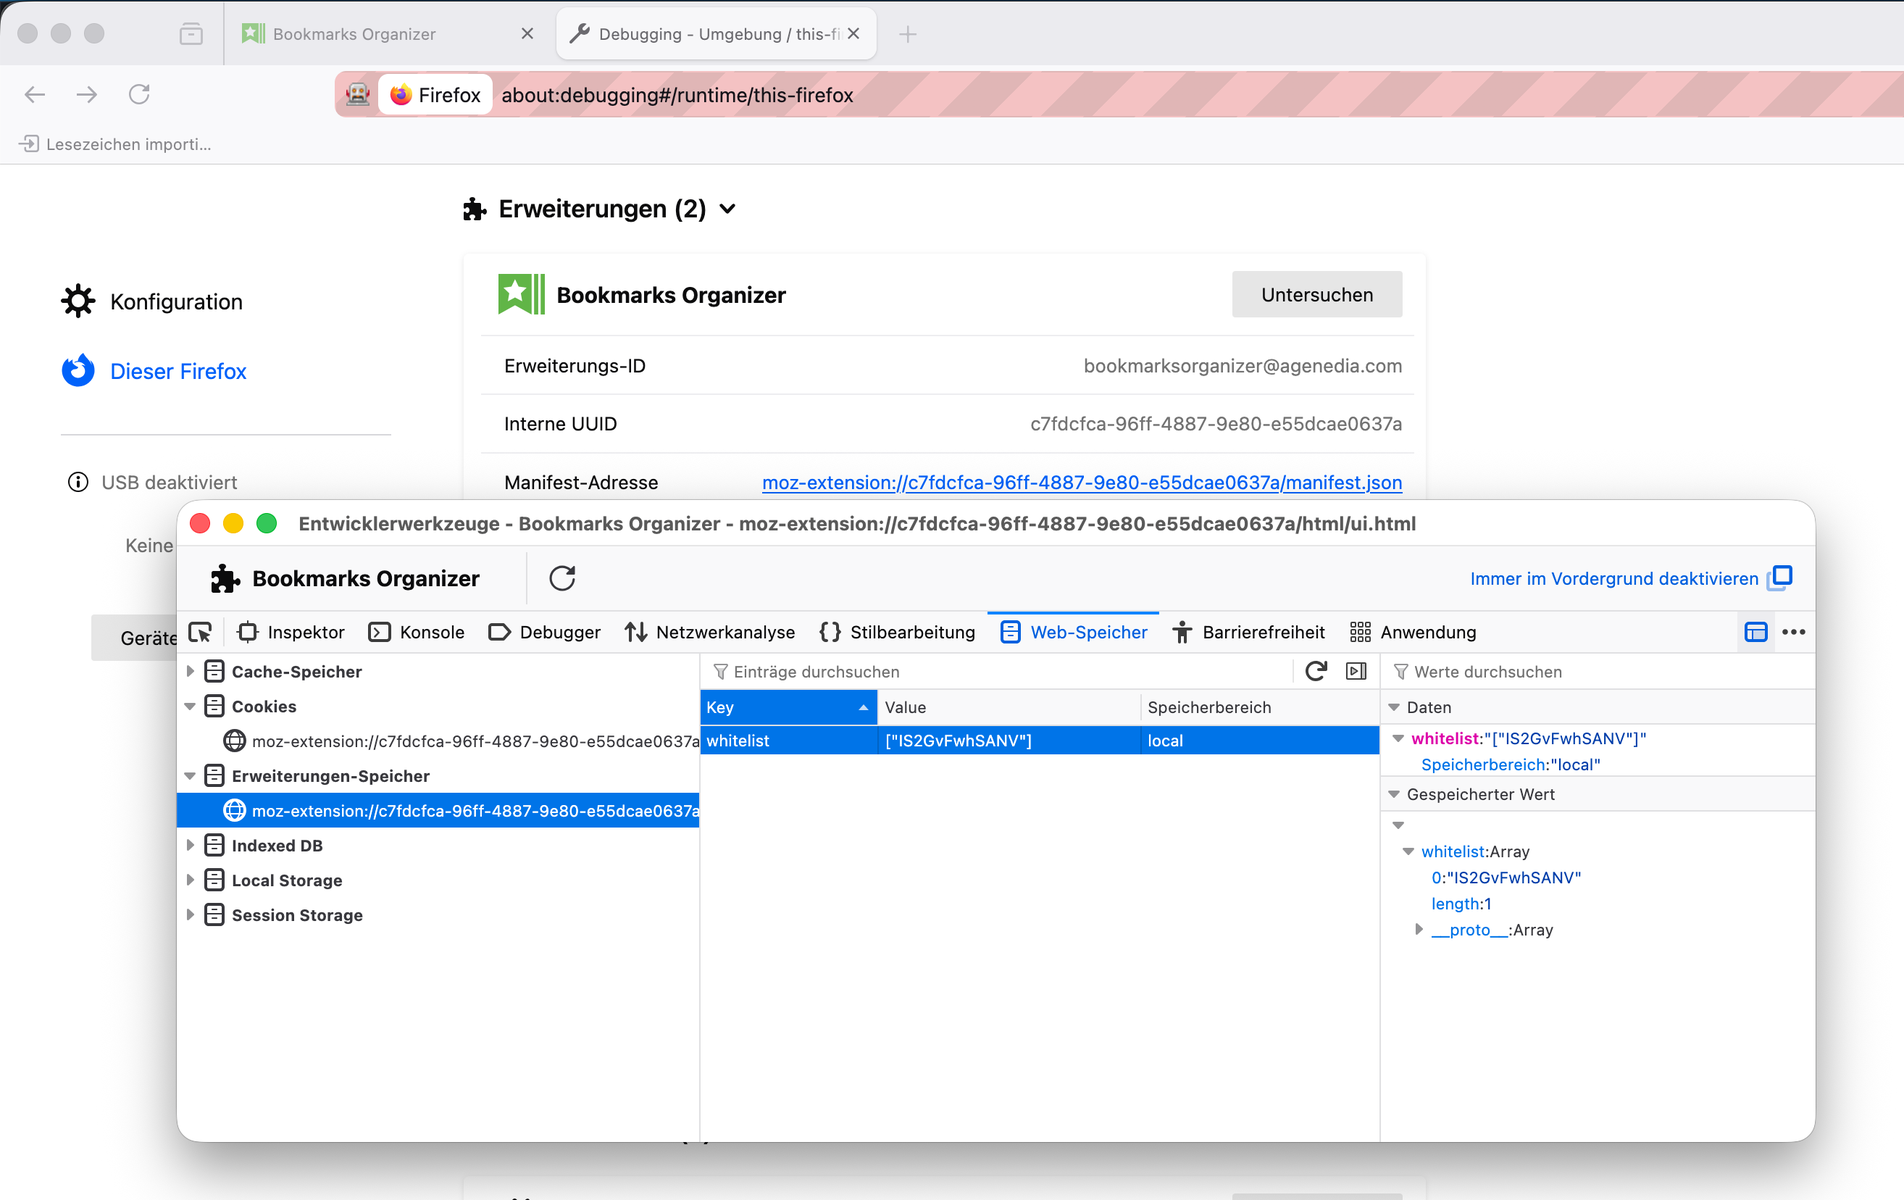
Task: Switch to the Konsole tab
Action: click(x=417, y=632)
